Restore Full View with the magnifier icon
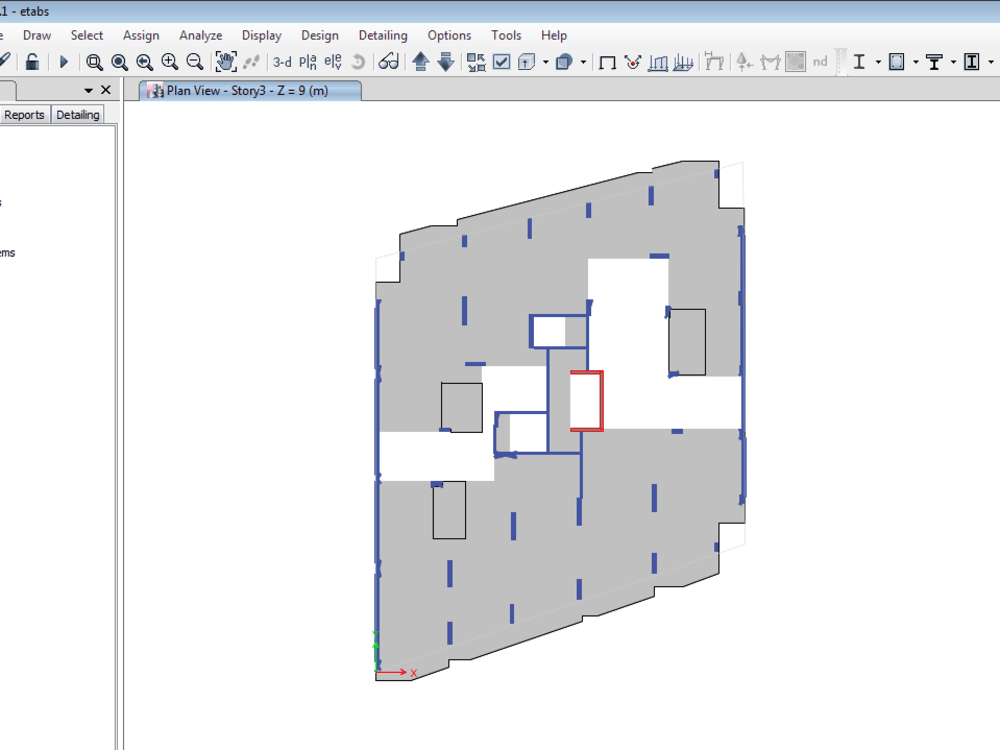The height and width of the screenshot is (750, 1000). point(119,62)
